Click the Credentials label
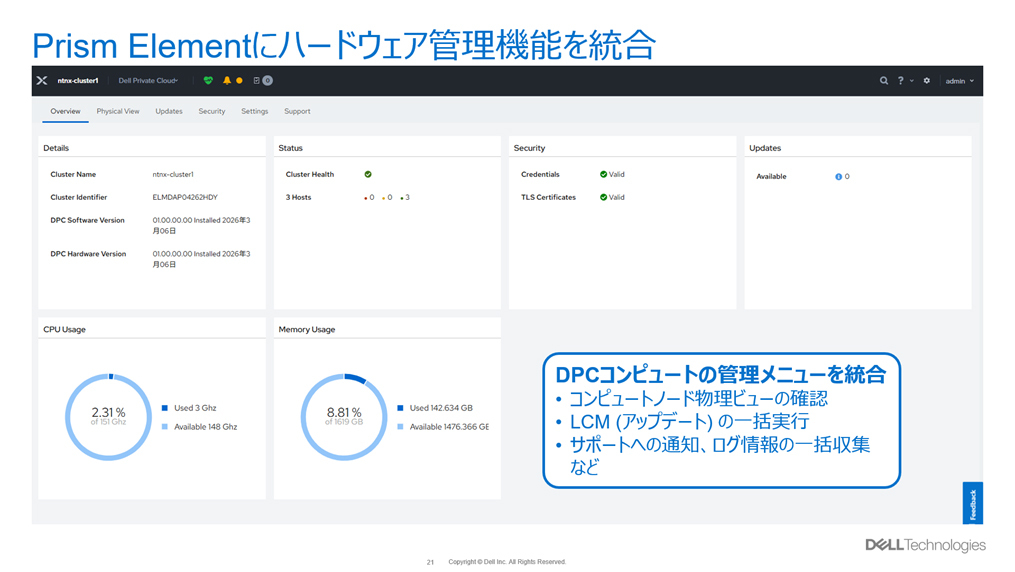The width and height of the screenshot is (1015, 572). click(540, 174)
